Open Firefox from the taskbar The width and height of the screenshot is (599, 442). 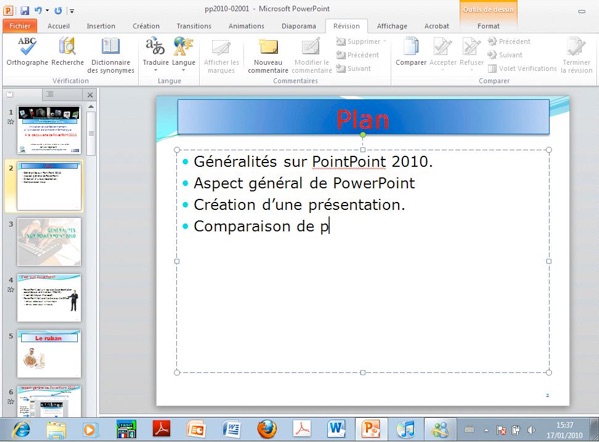pyautogui.click(x=267, y=429)
